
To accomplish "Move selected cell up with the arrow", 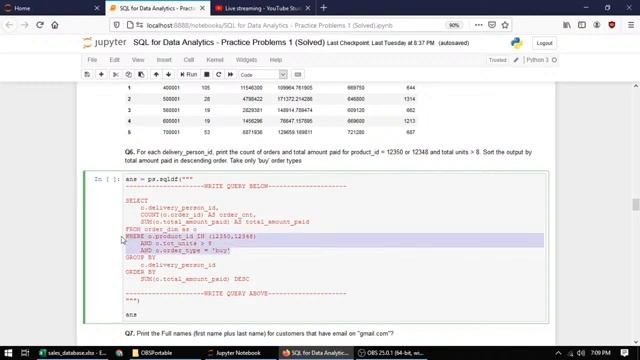I will [156, 75].
